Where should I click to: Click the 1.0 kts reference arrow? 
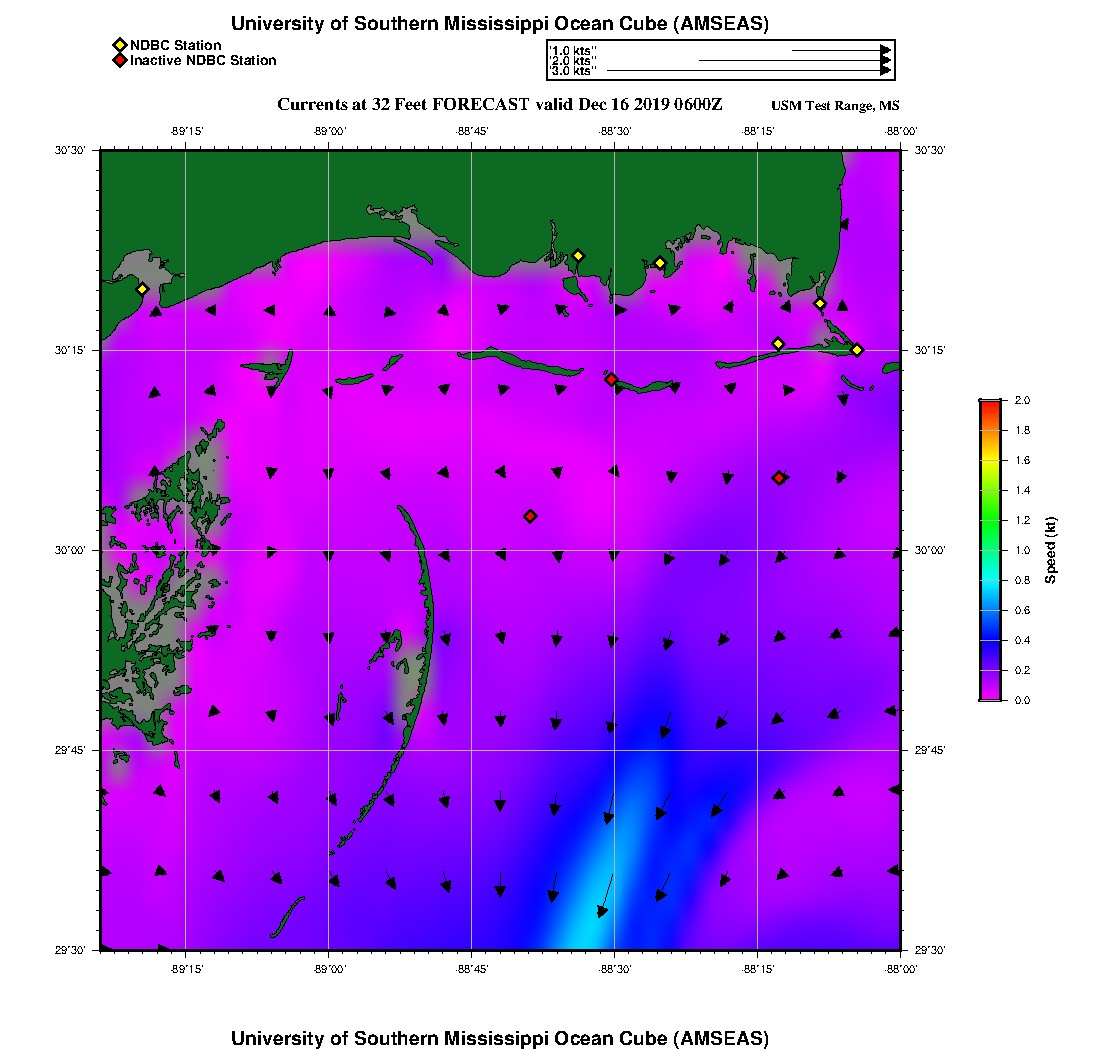click(x=840, y=50)
